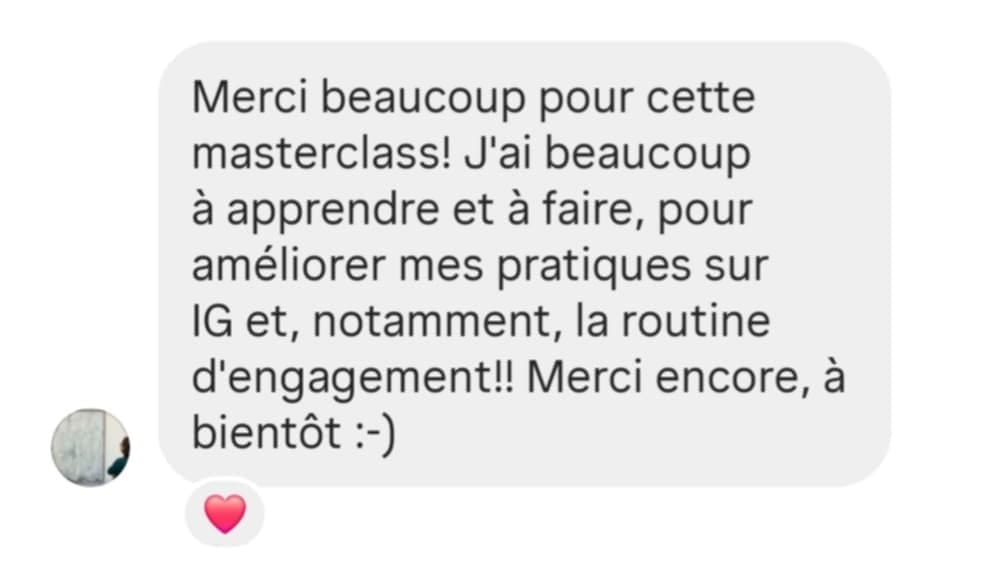Image resolution: width=995 pixels, height=566 pixels.
Task: Click the word "d'engagement!!"
Action: [x=353, y=379]
